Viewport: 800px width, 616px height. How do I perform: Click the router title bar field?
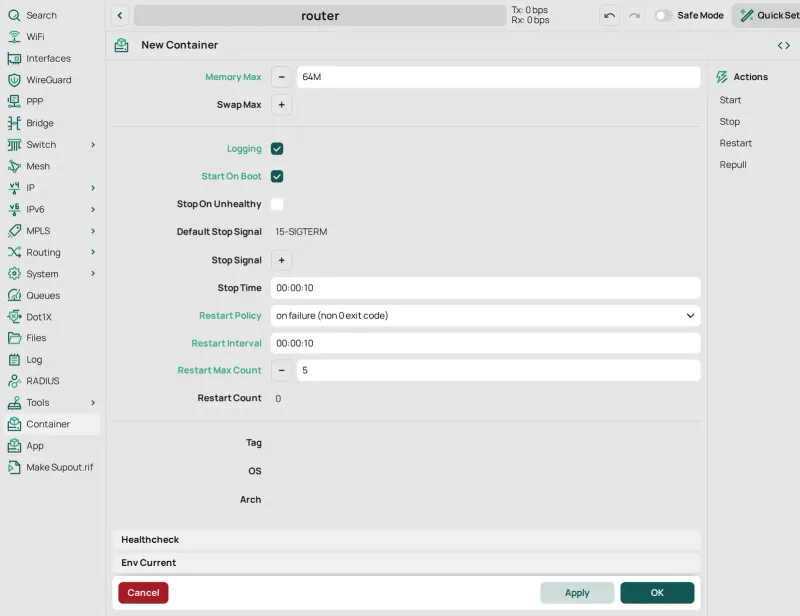click(x=320, y=16)
